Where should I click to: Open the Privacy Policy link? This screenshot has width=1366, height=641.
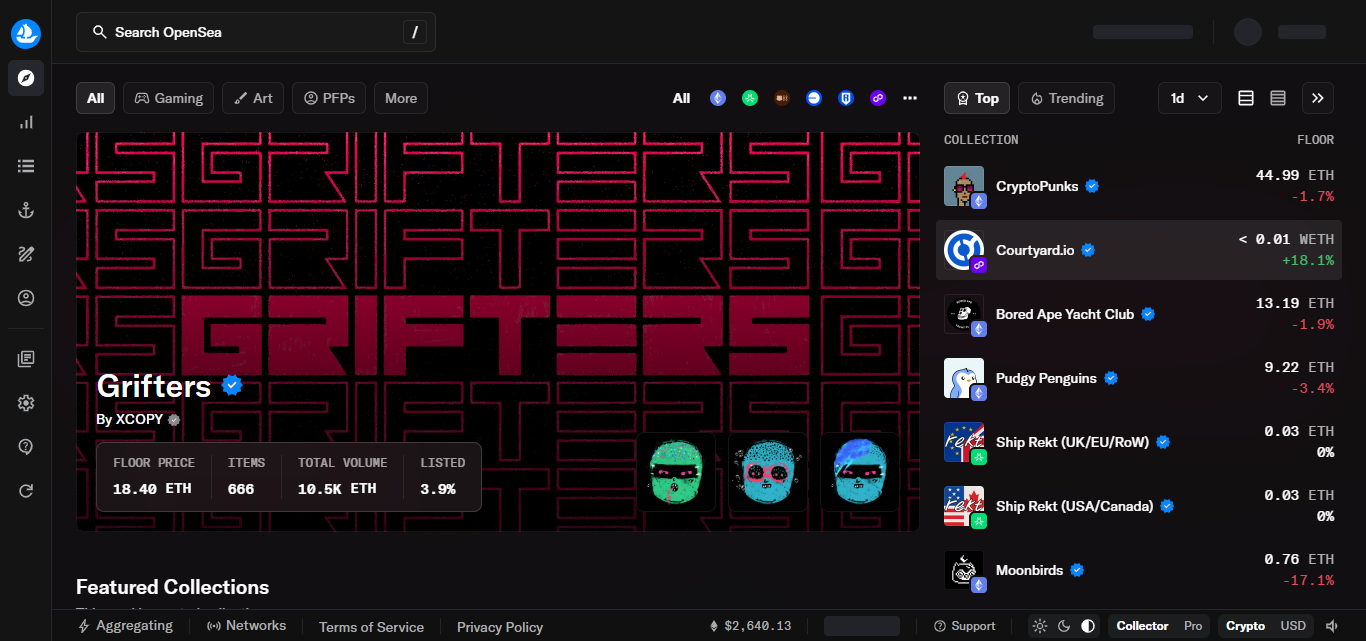pyautogui.click(x=500, y=627)
